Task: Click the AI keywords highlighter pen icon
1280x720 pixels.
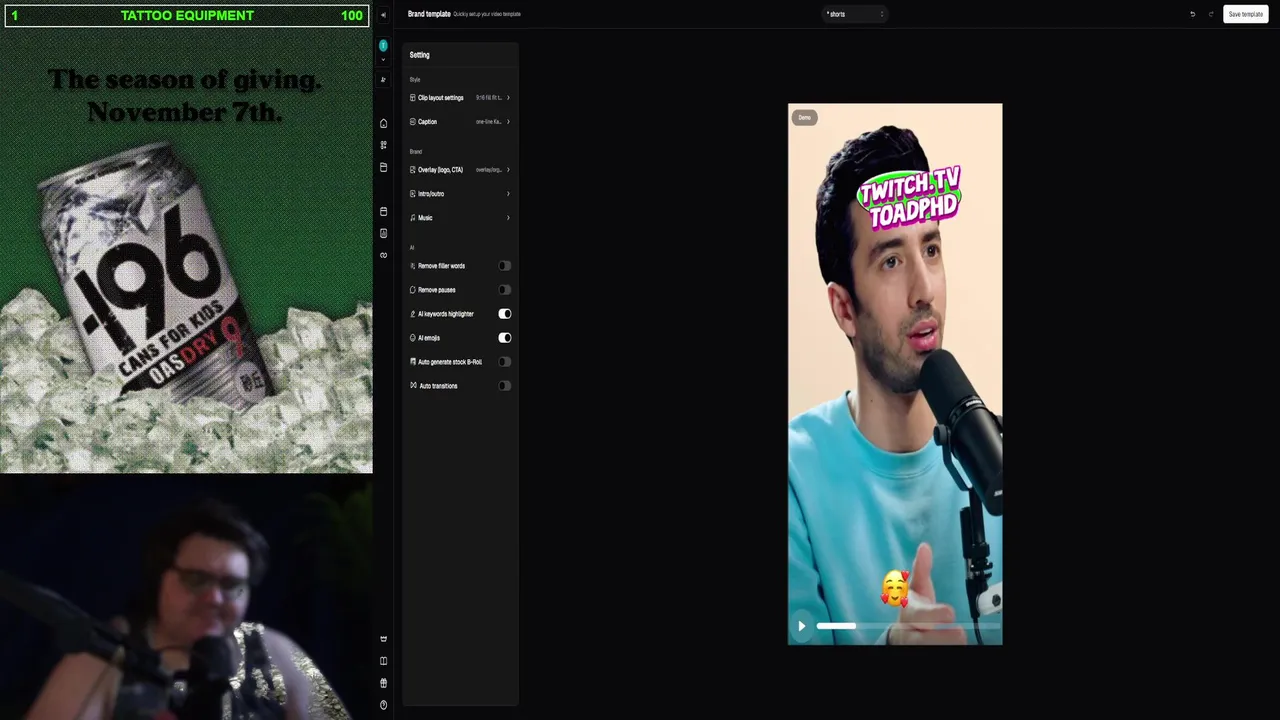Action: point(413,314)
